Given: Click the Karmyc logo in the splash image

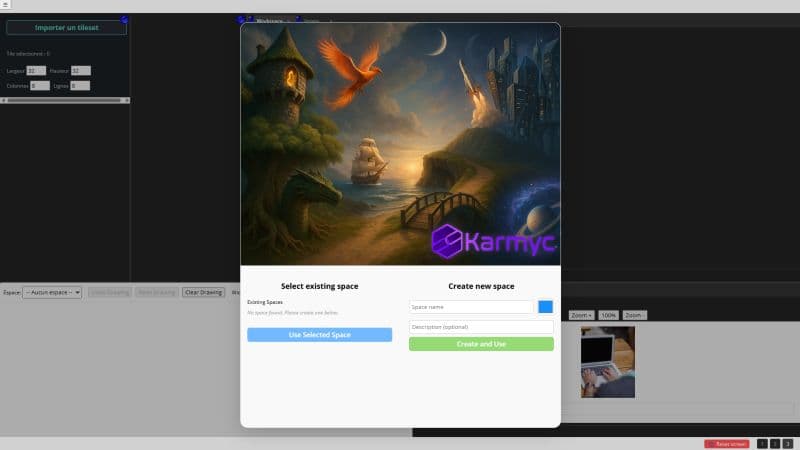Looking at the screenshot, I should [493, 241].
